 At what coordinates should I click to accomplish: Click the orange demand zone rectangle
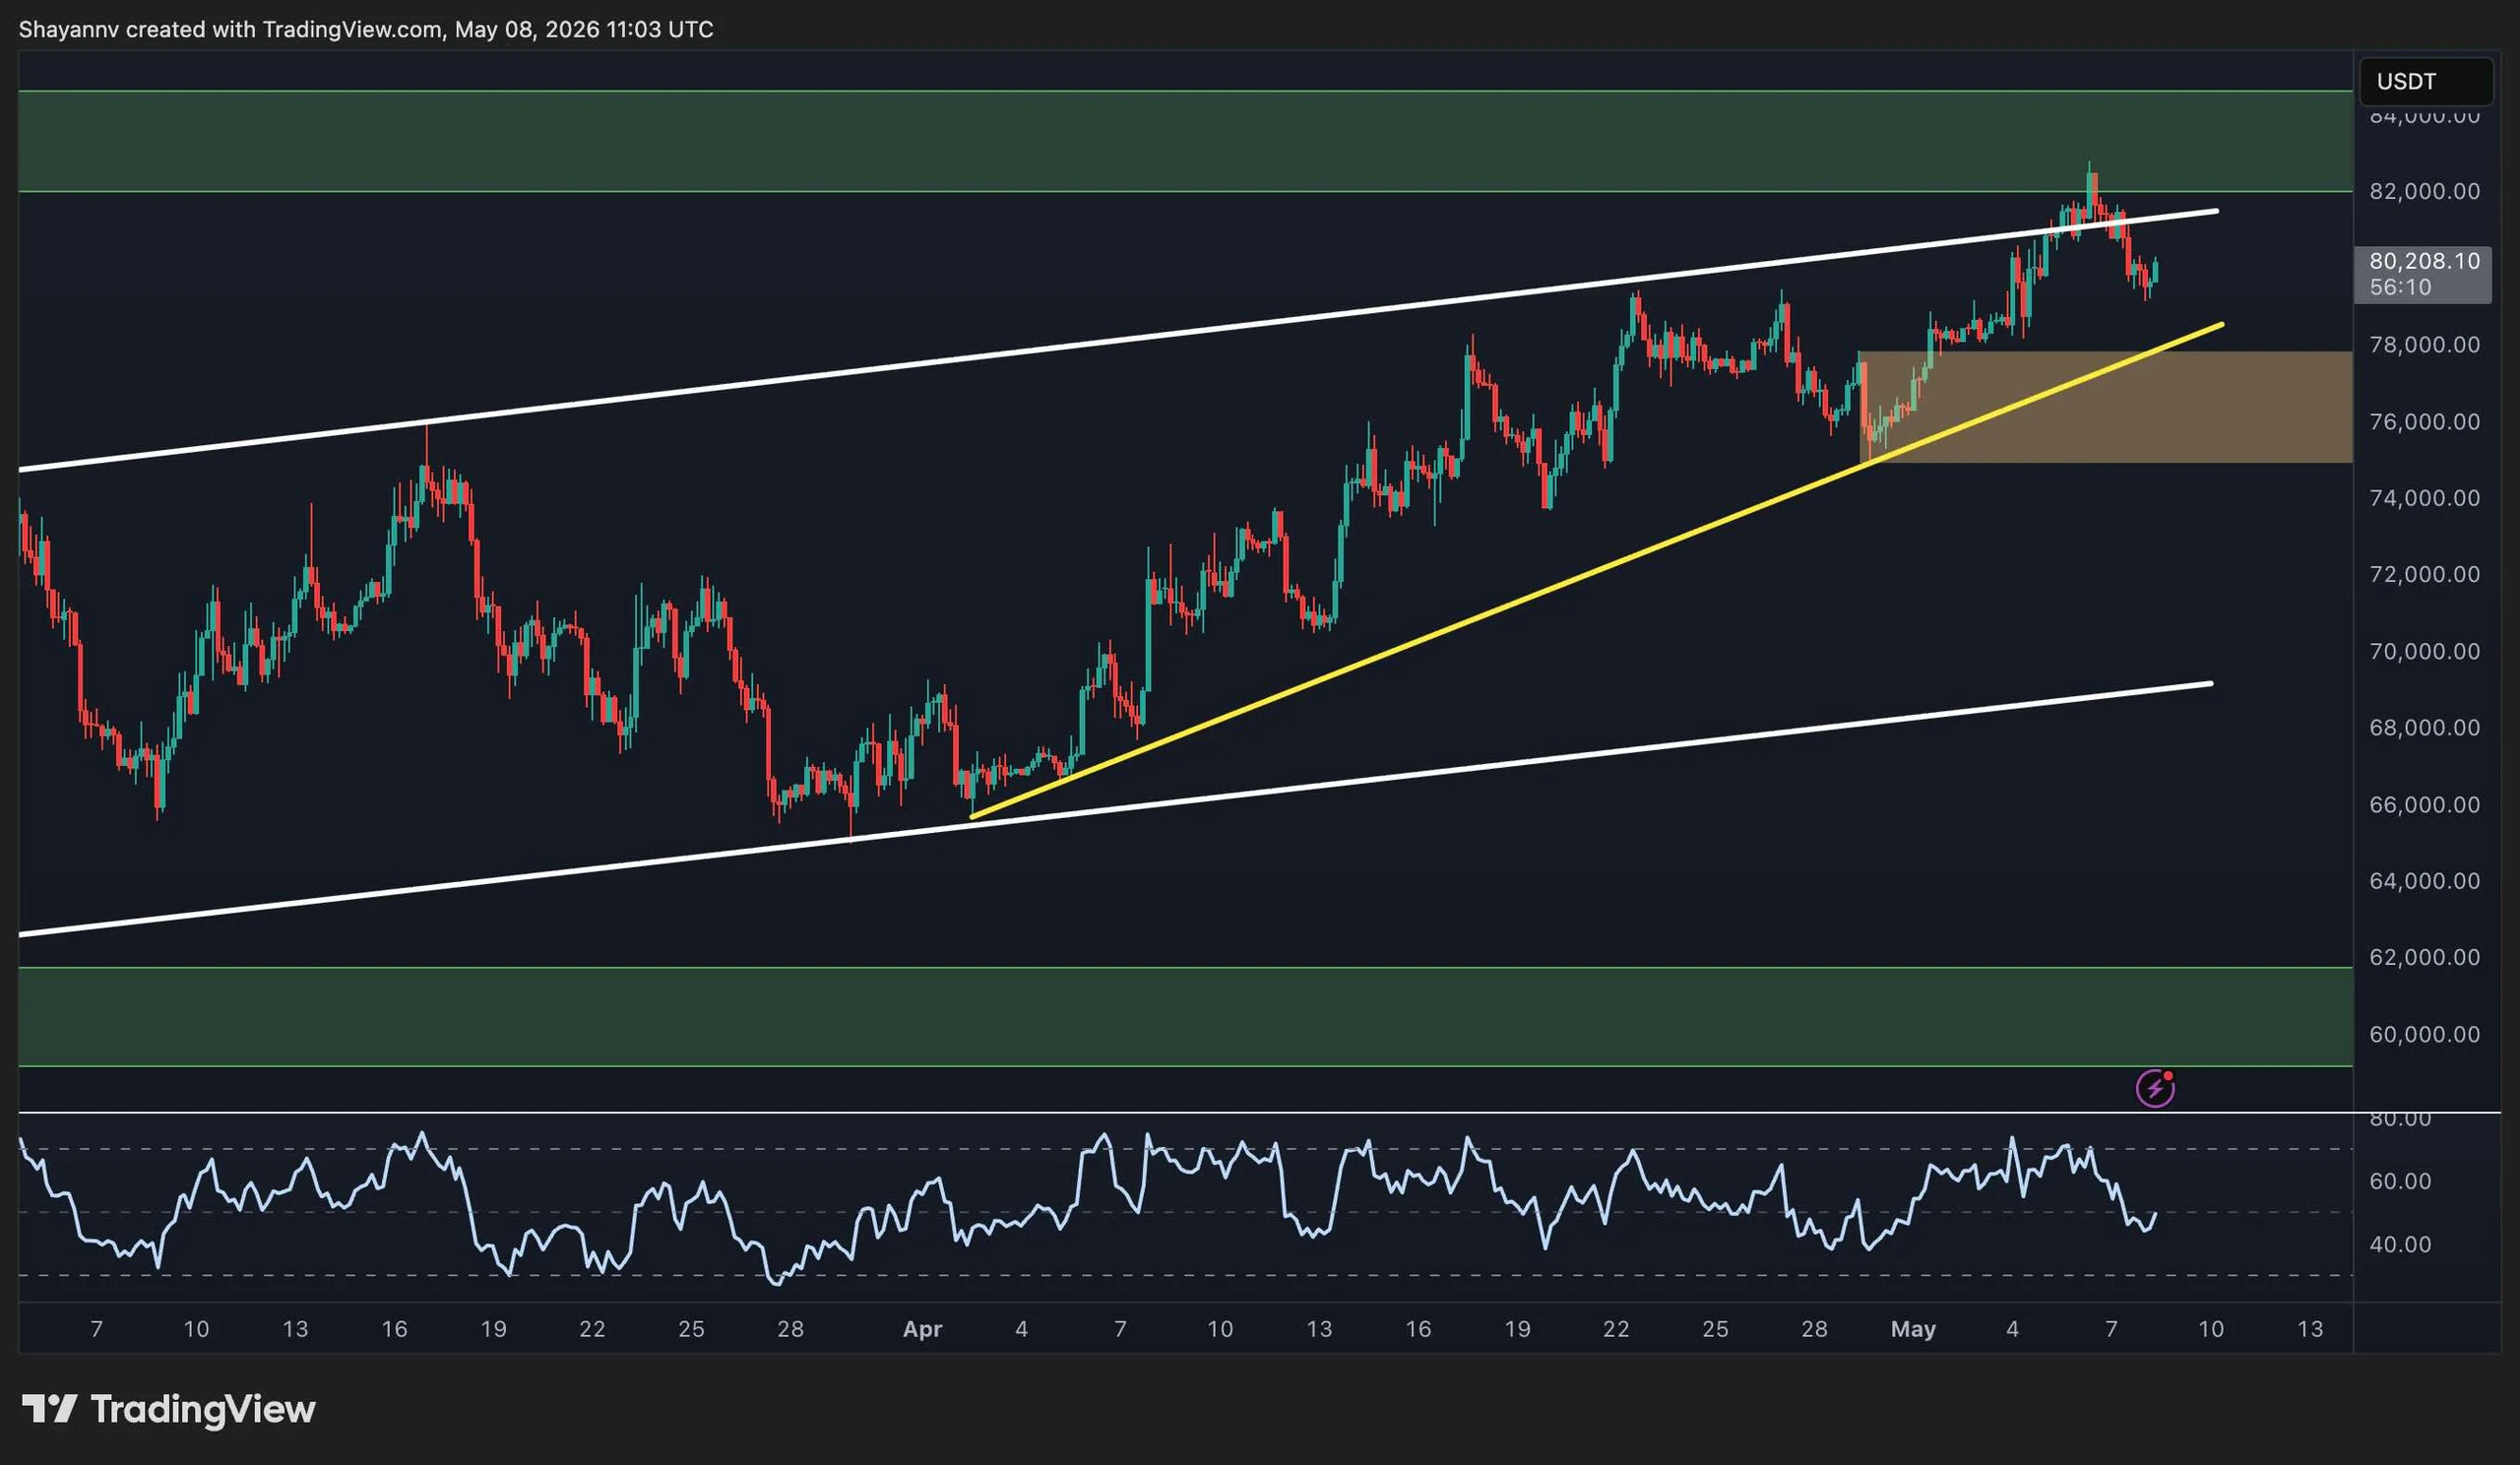[2105, 407]
